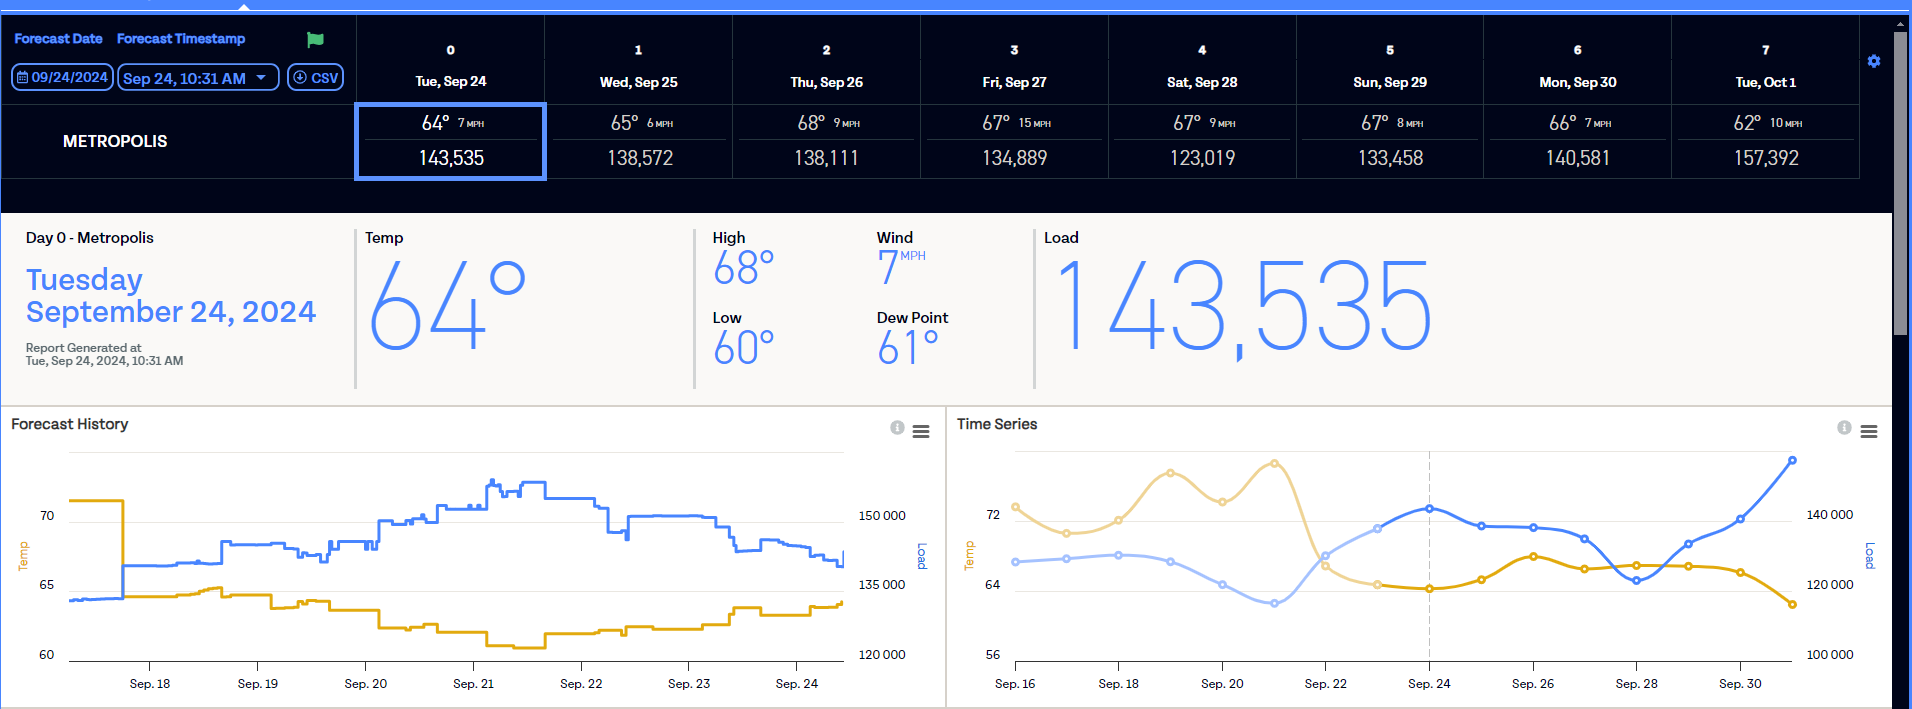
Task: Click the Day 0 - Metropolis label
Action: (x=90, y=238)
